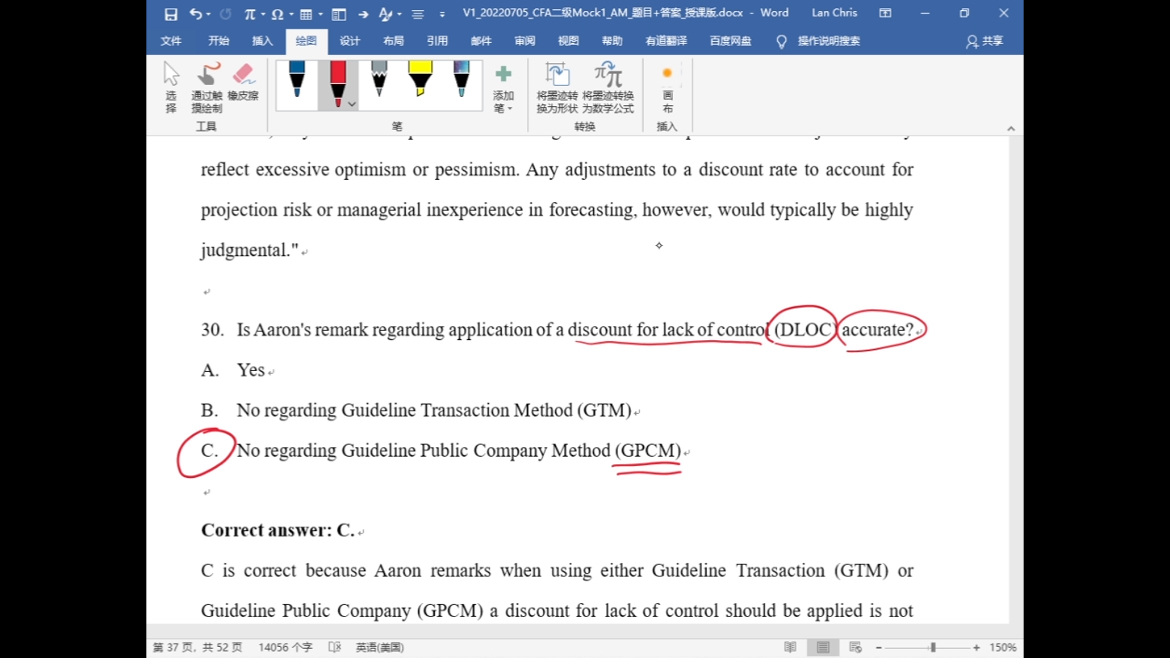Expand the symbol dropdown arrow

tap(291, 13)
